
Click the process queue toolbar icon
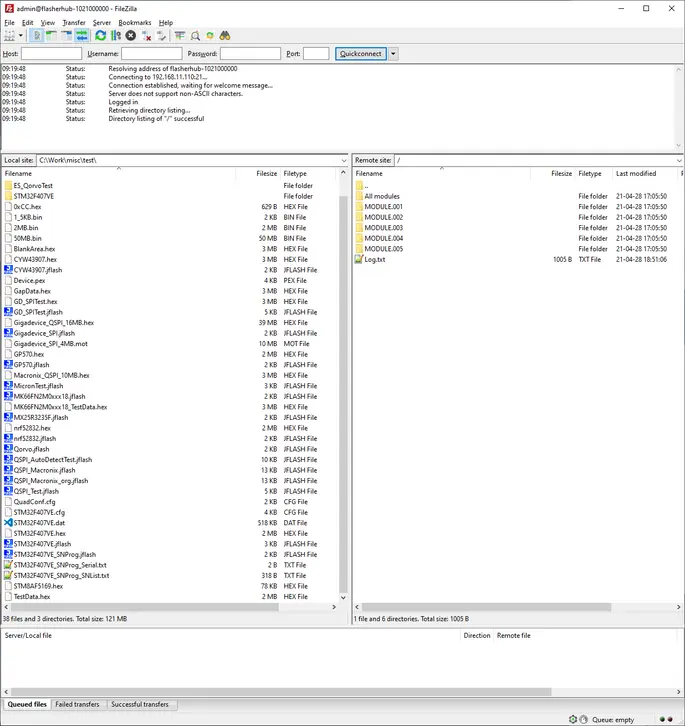click(115, 36)
